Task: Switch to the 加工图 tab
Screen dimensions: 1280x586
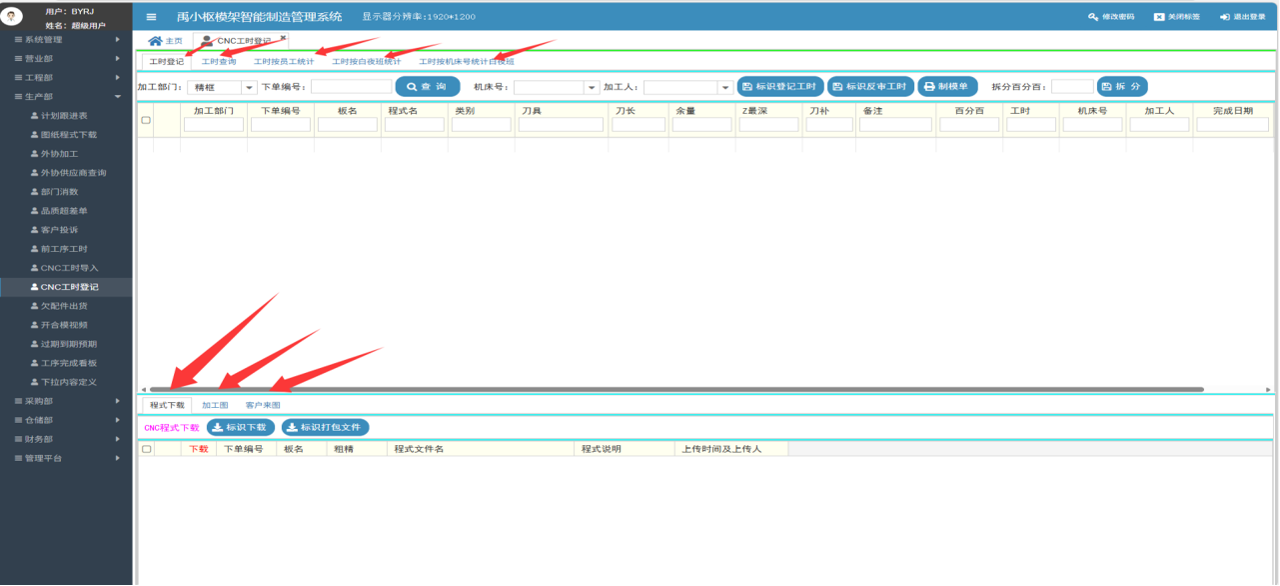Action: (215, 406)
